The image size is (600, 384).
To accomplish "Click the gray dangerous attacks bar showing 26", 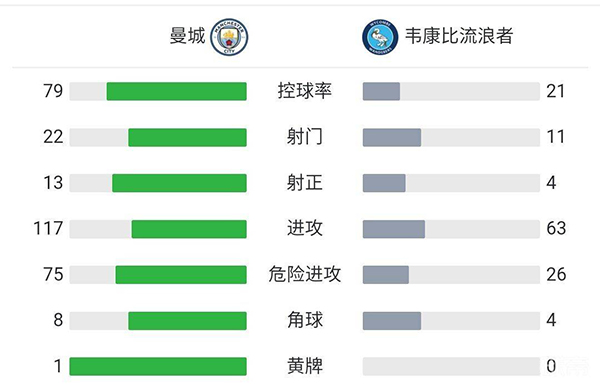I will (386, 275).
